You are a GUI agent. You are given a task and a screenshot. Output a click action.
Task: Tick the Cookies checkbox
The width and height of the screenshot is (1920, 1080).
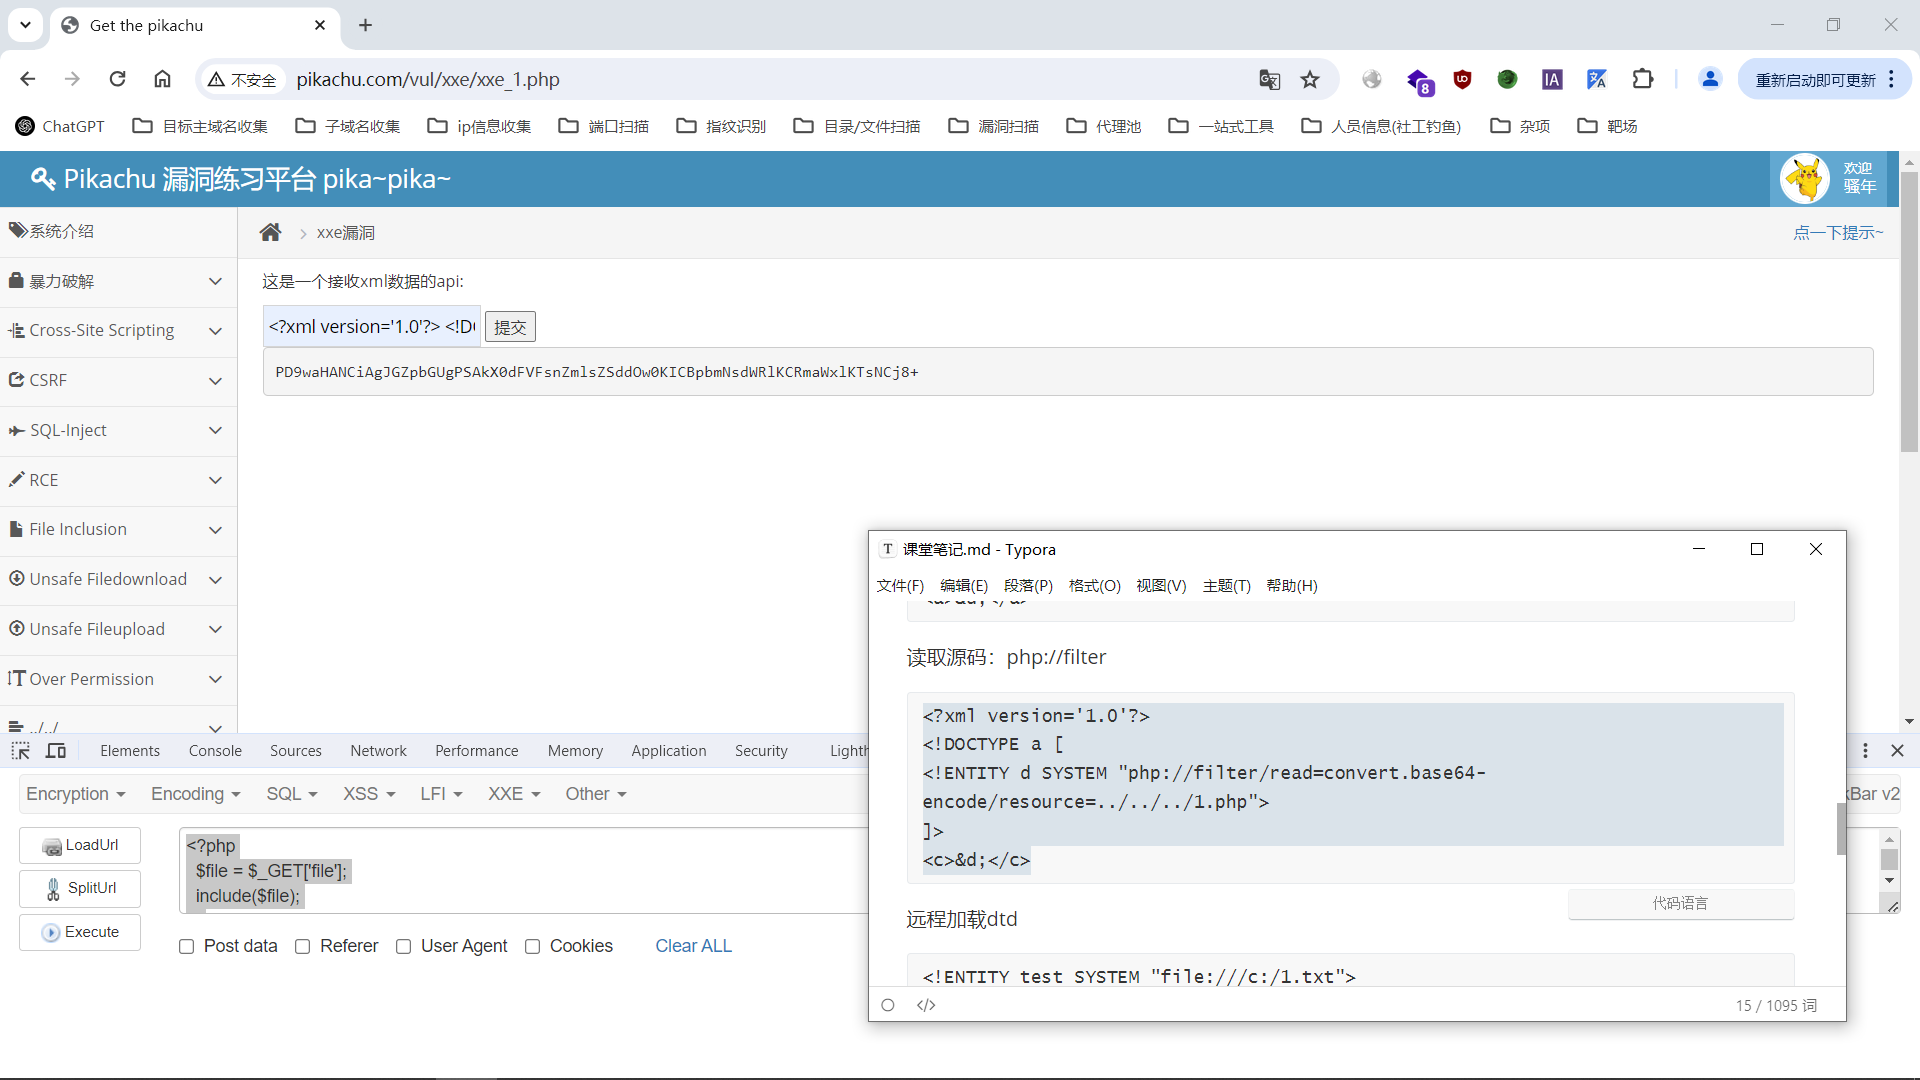pyautogui.click(x=533, y=946)
